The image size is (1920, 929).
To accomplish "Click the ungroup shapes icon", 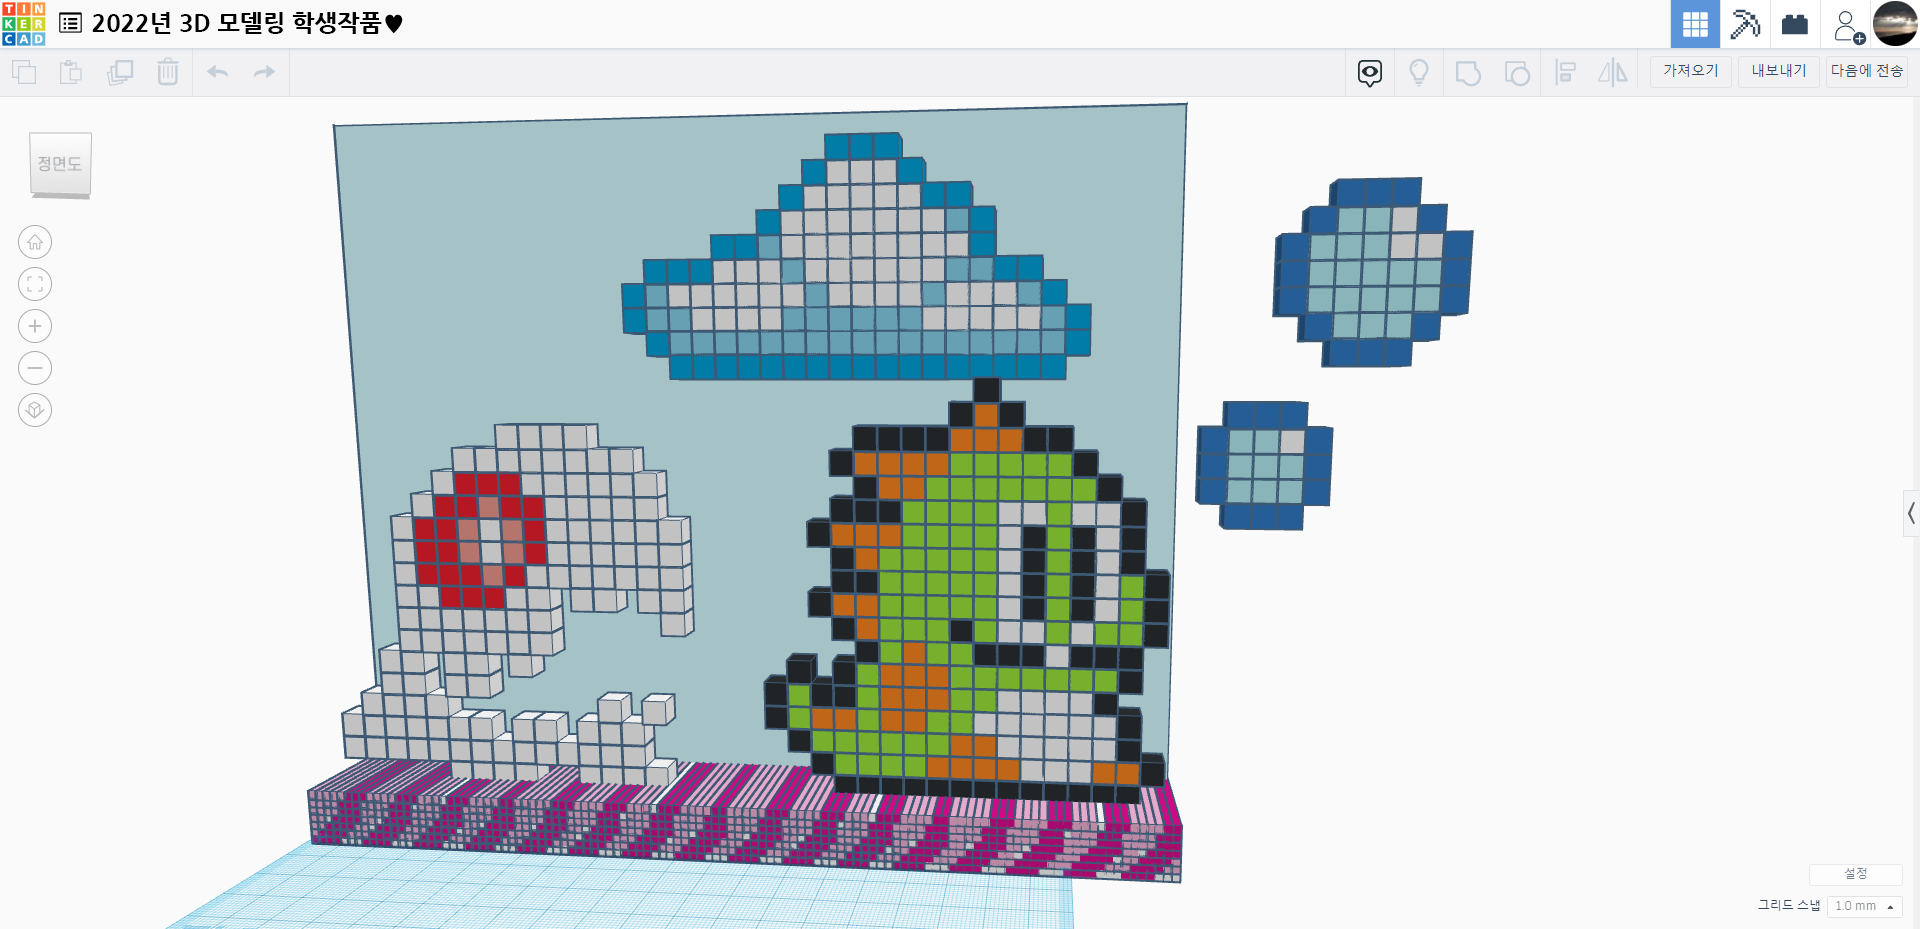I will [1517, 73].
